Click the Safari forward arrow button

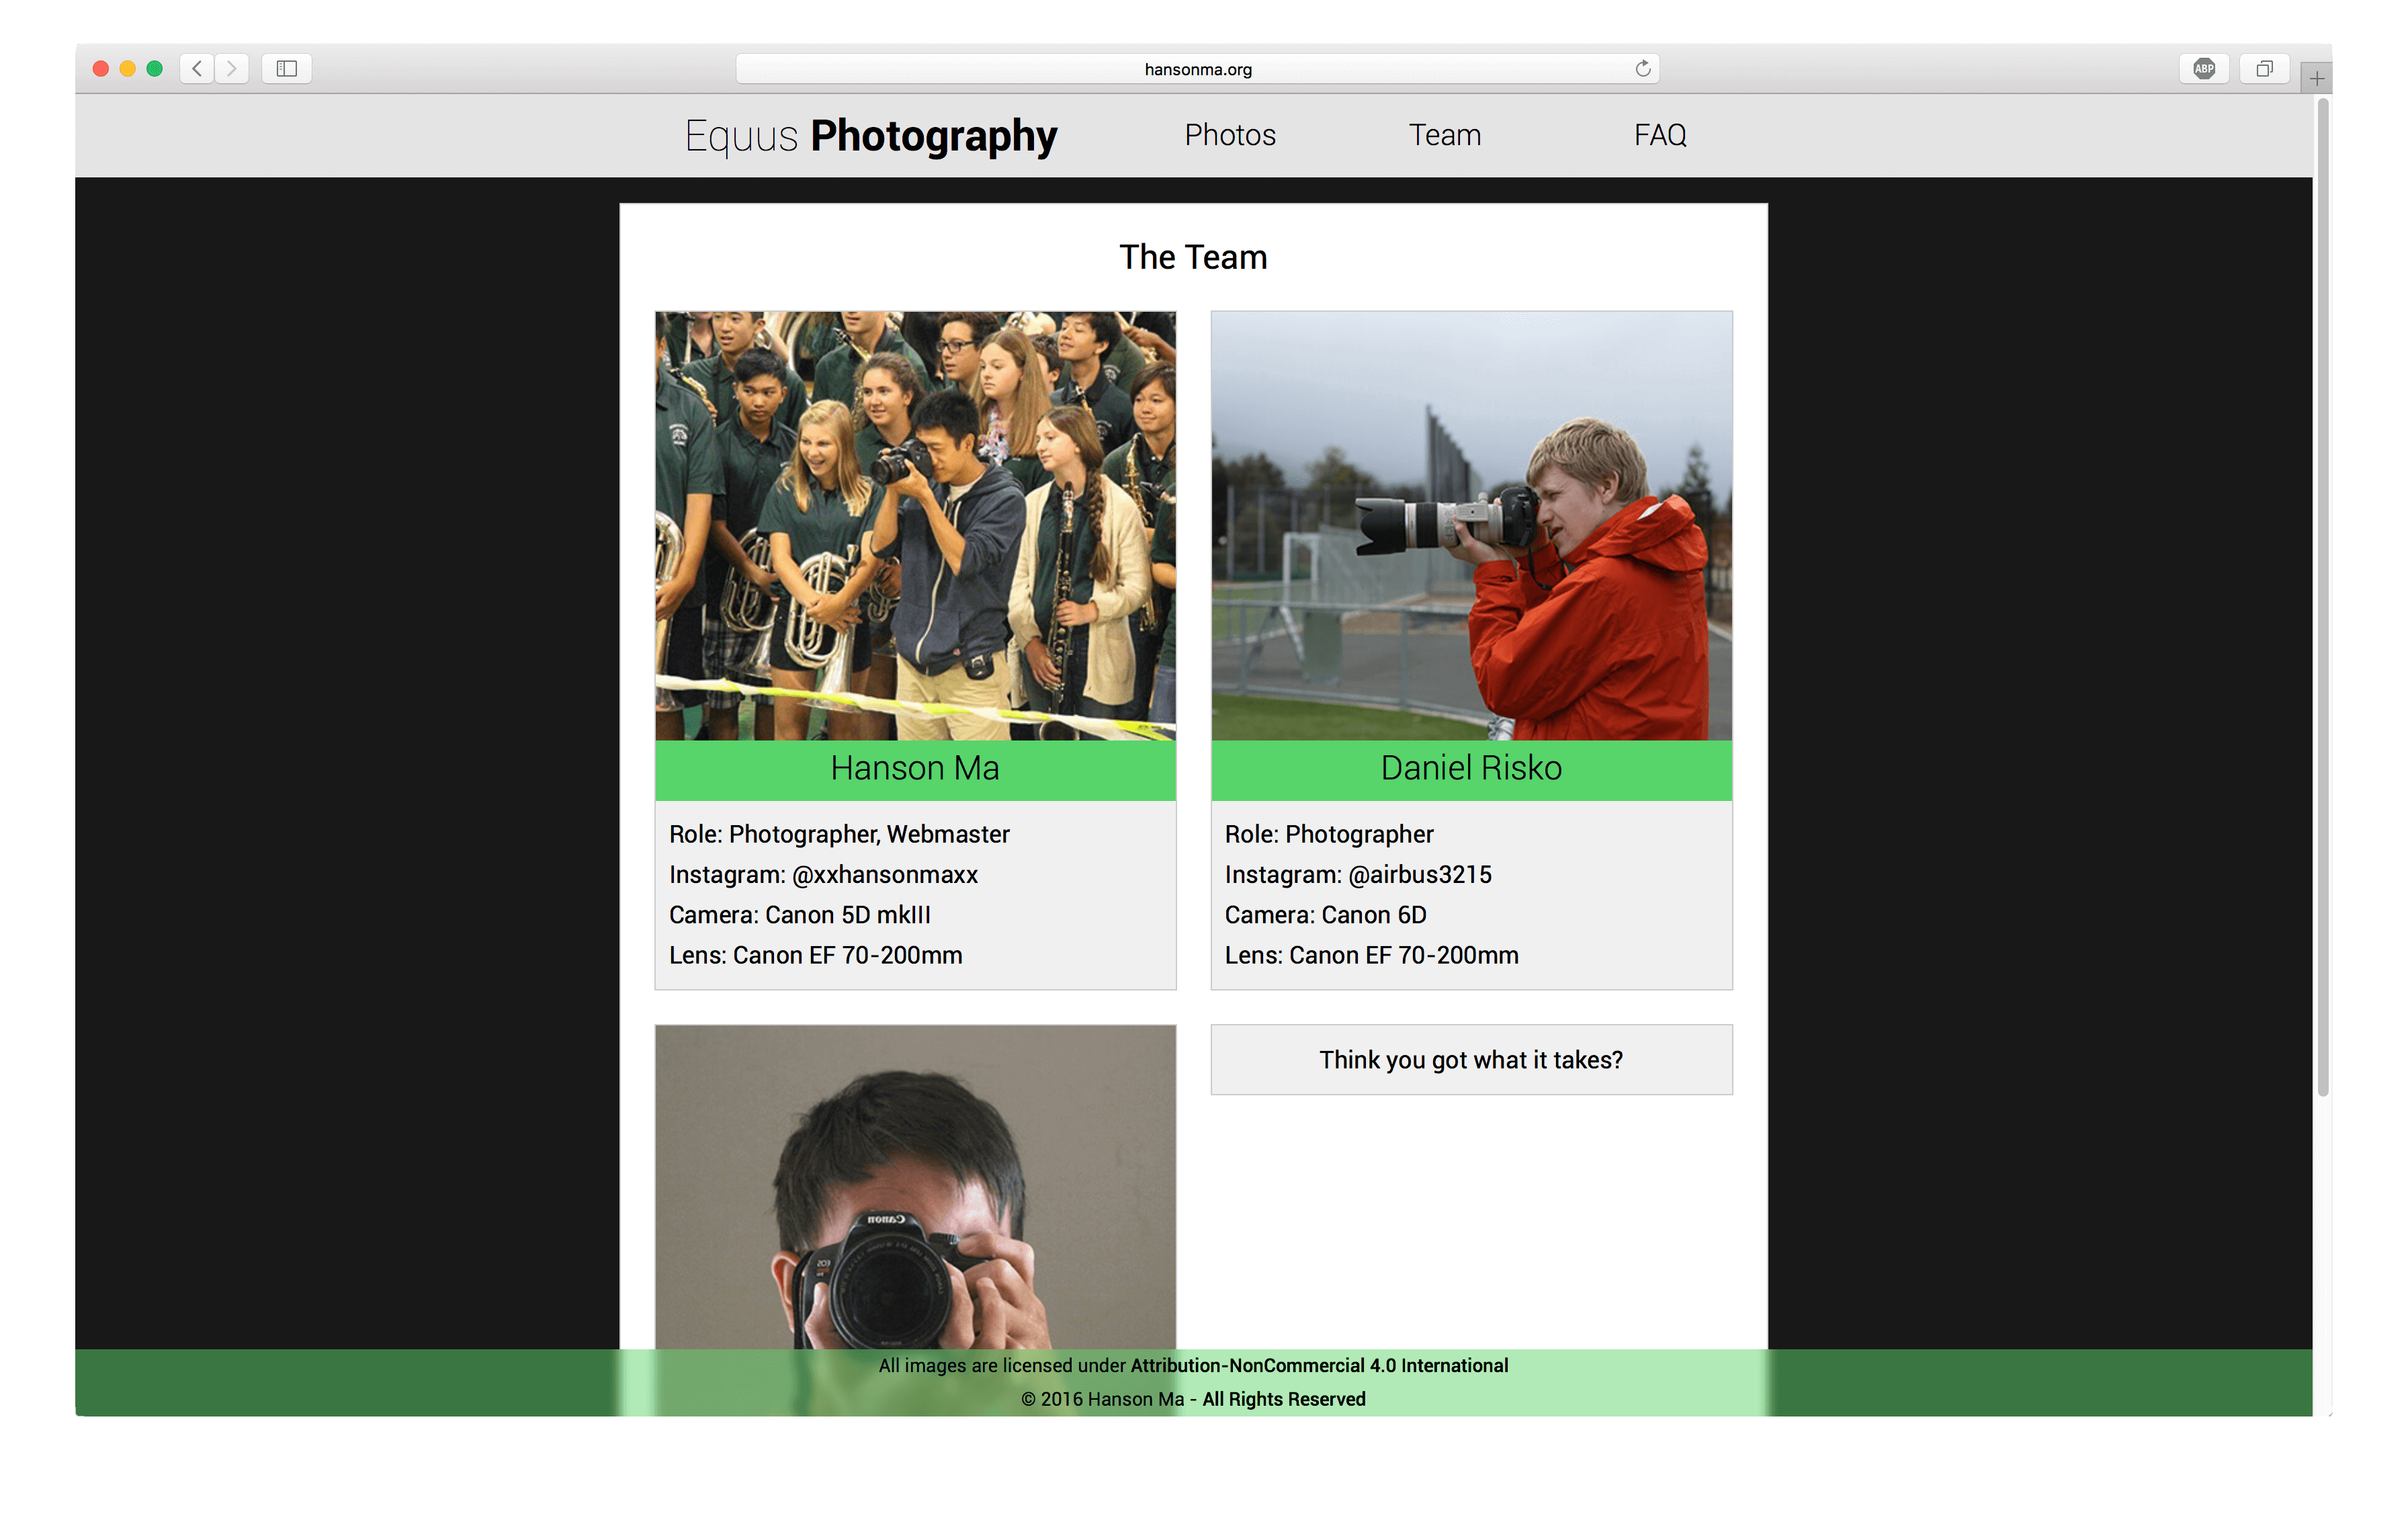(232, 68)
